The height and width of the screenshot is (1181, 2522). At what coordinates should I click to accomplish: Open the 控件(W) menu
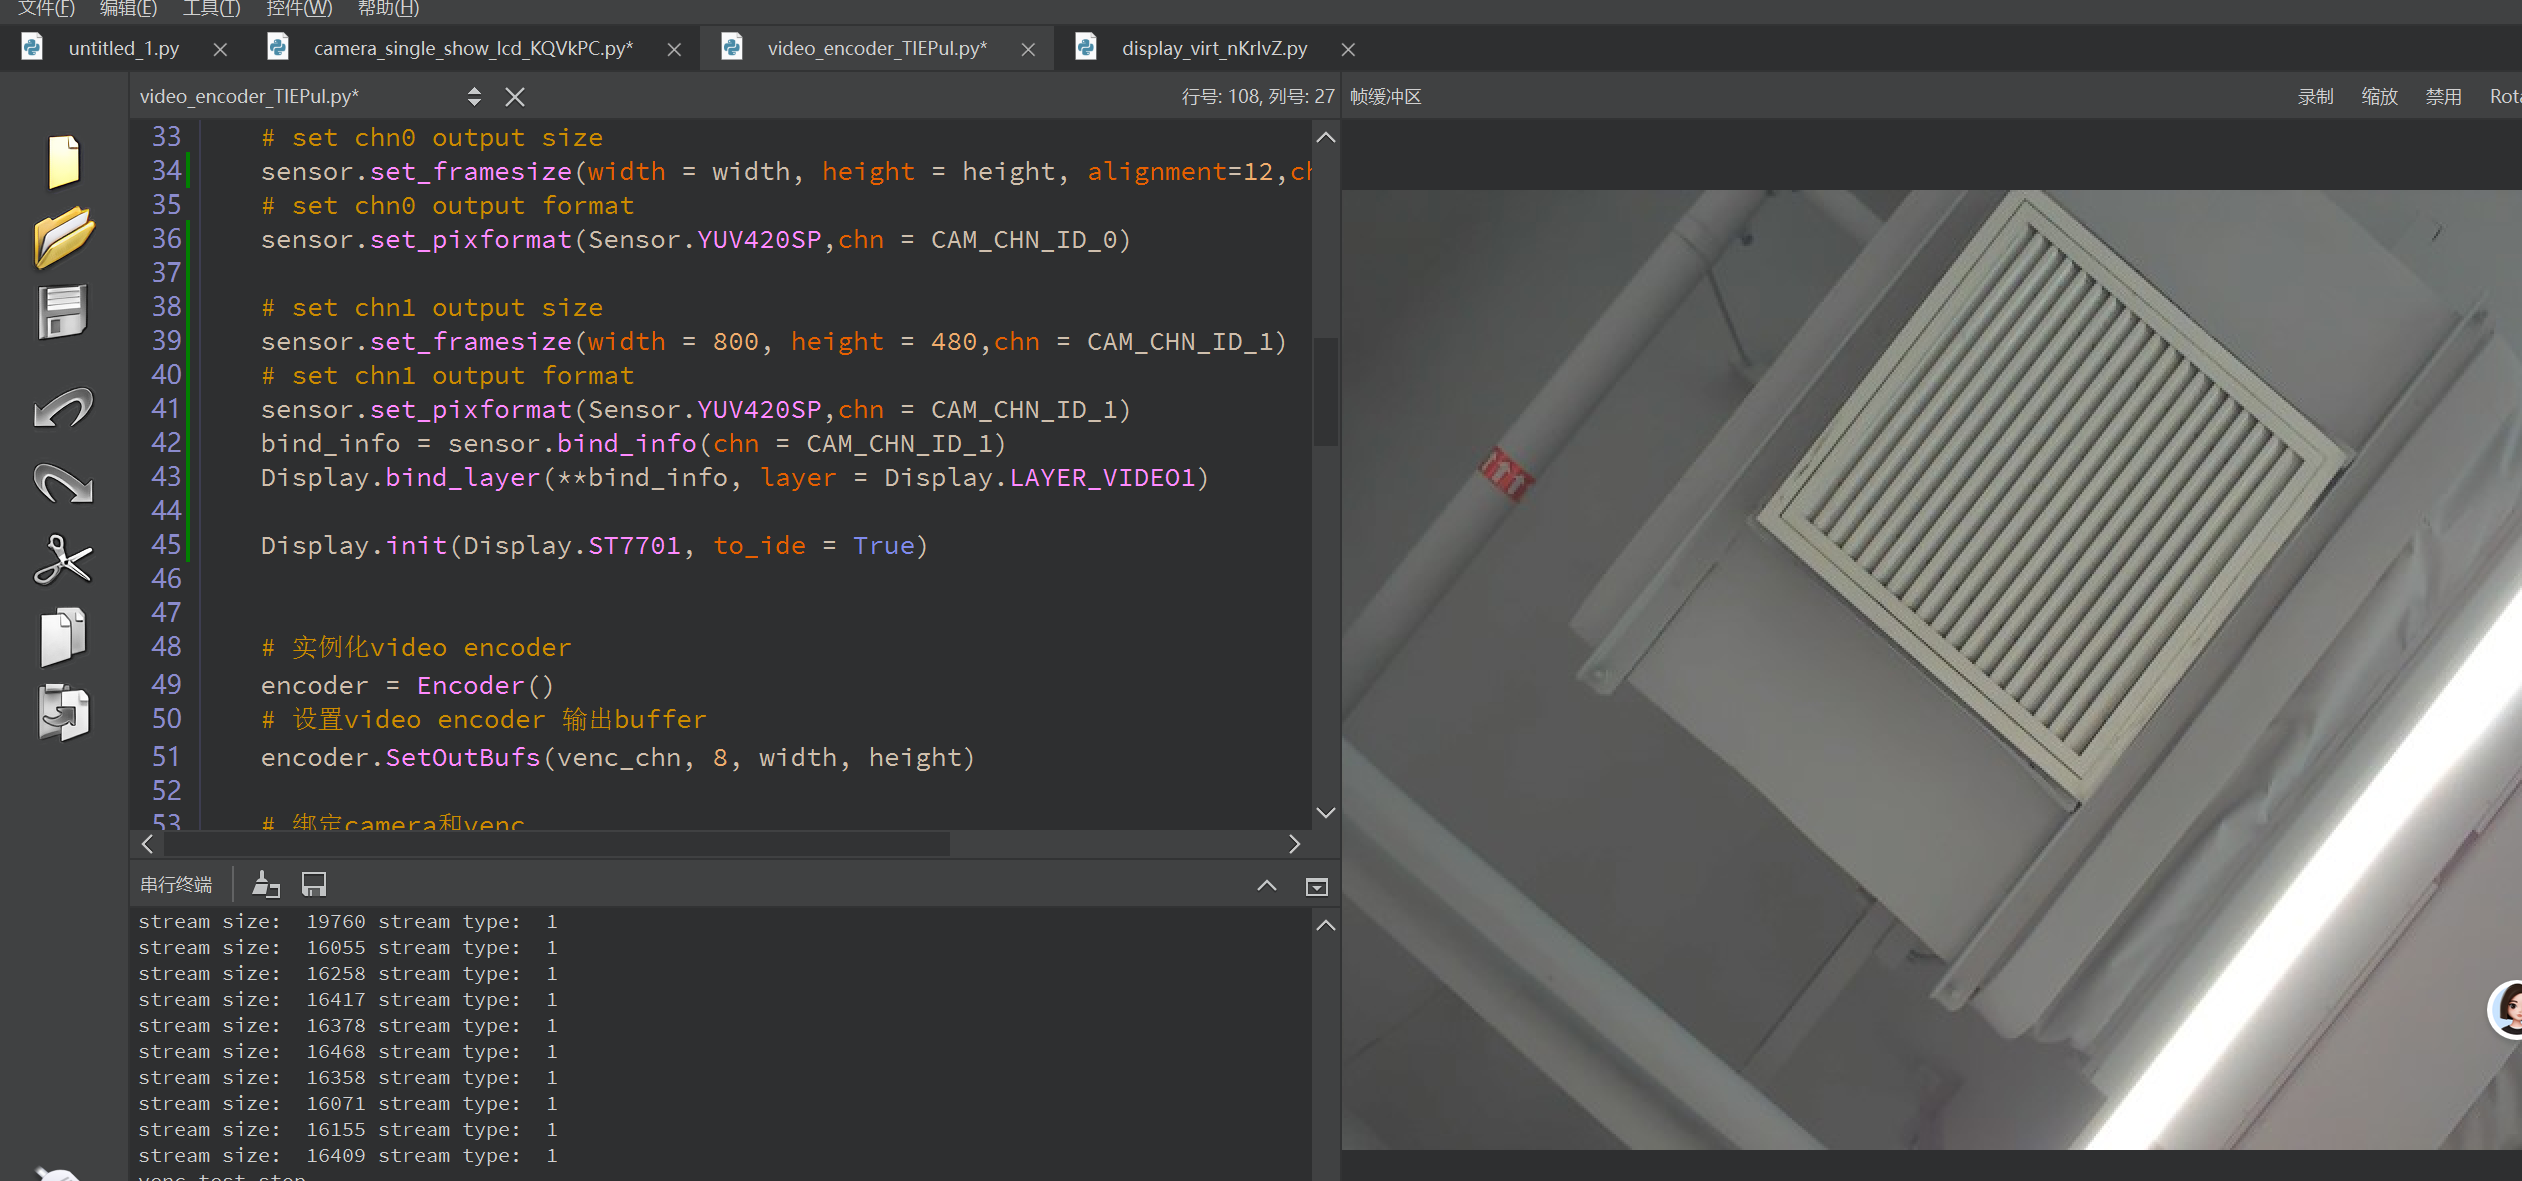click(299, 8)
